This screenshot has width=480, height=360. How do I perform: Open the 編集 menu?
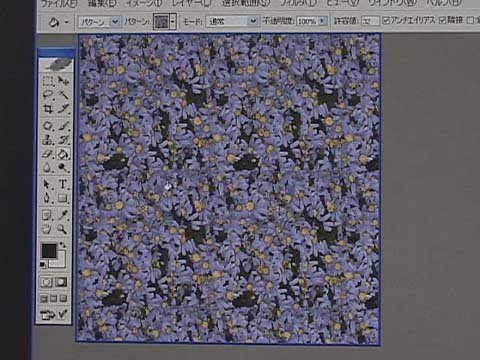[x=102, y=3]
